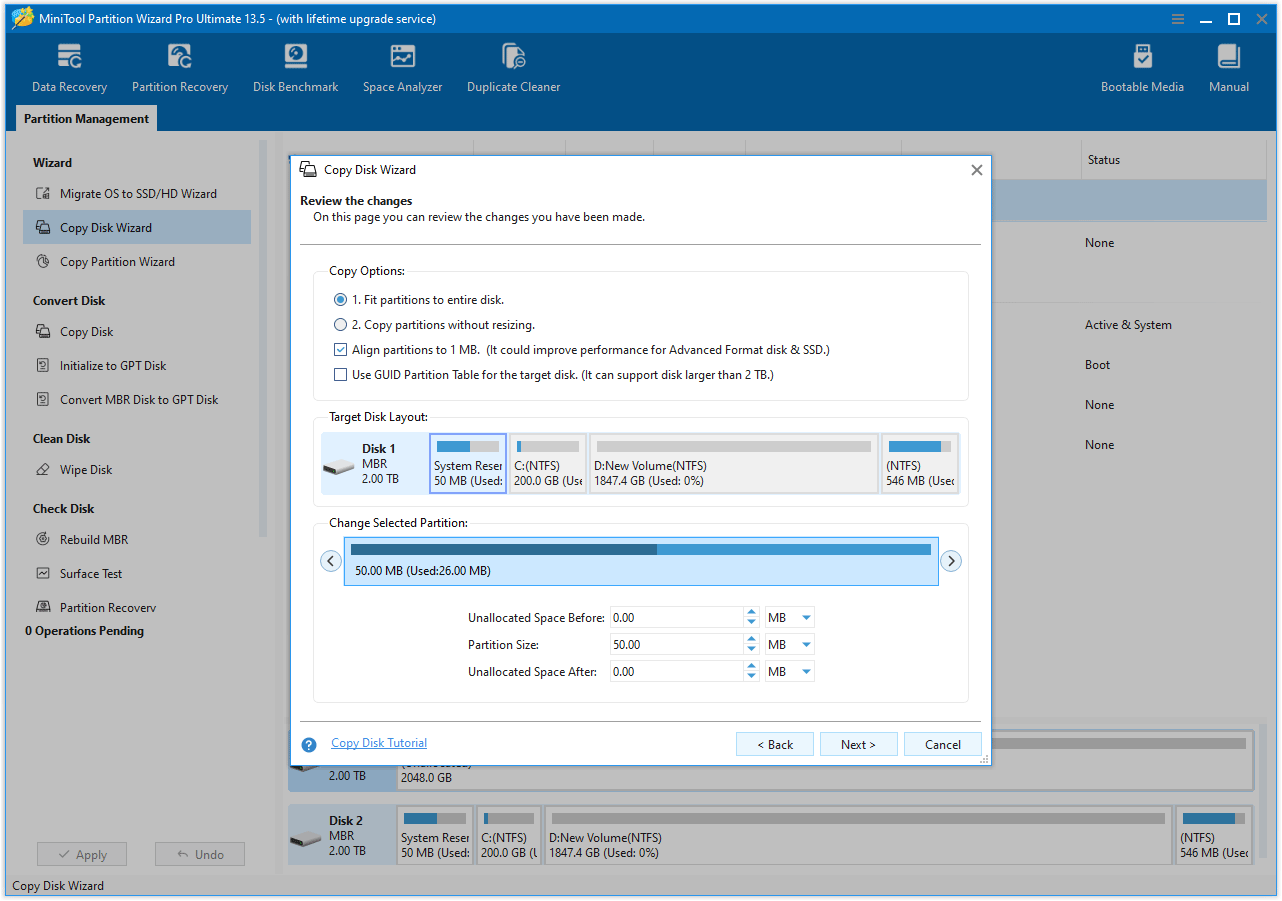Launch Partition Recovery from the toolbar
This screenshot has width=1282, height=901.
[179, 67]
